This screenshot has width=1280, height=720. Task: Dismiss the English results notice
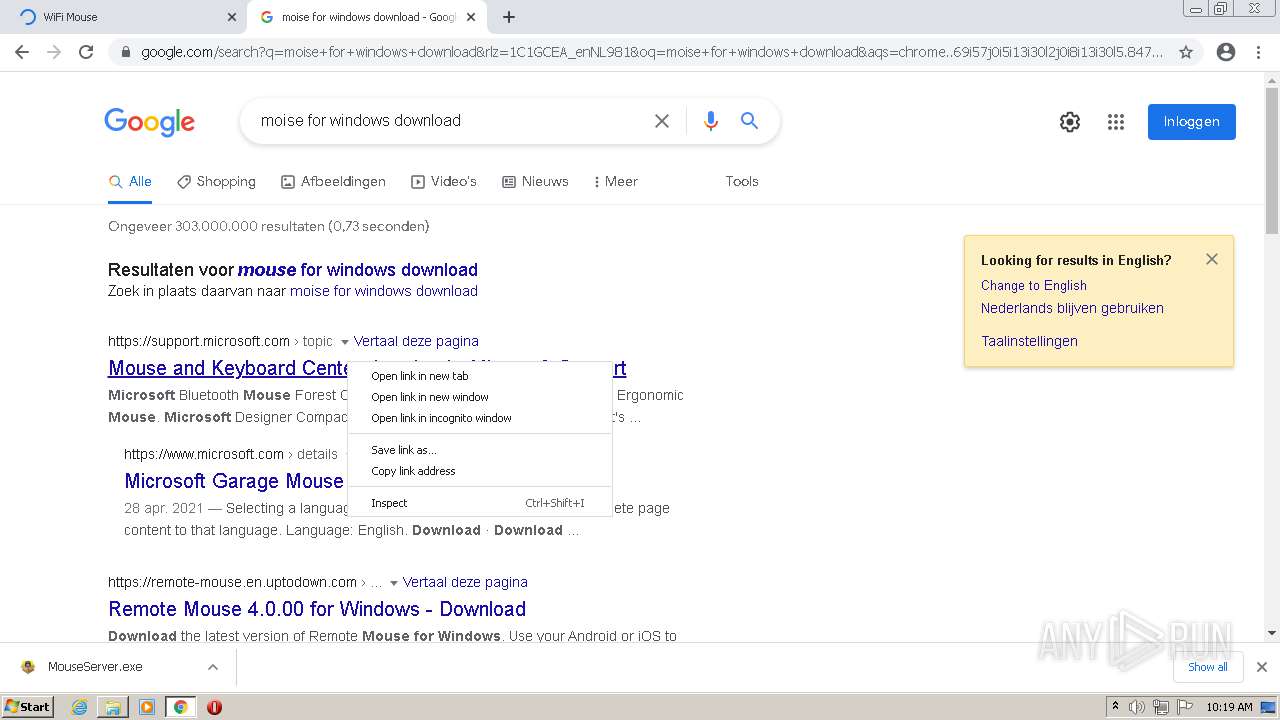coord(1212,259)
